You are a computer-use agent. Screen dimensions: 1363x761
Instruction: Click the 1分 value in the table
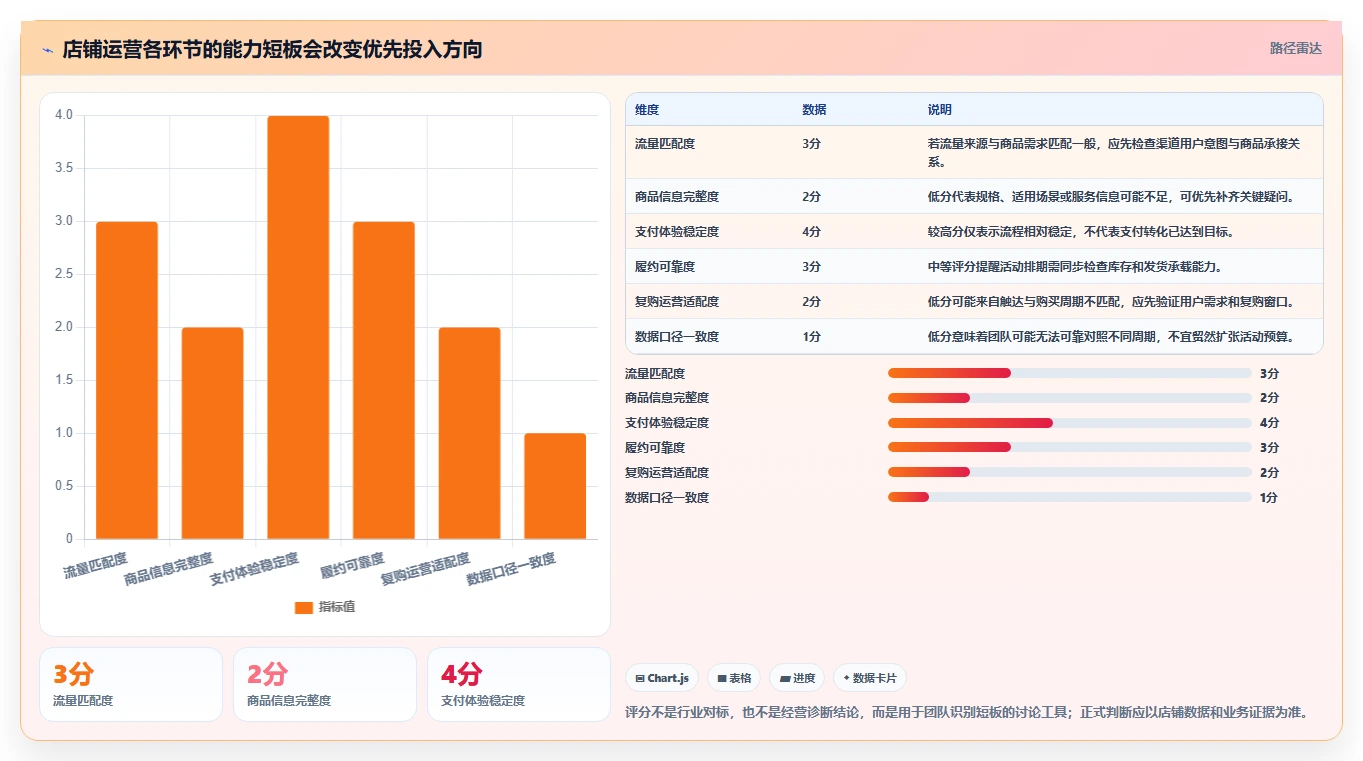(811, 337)
